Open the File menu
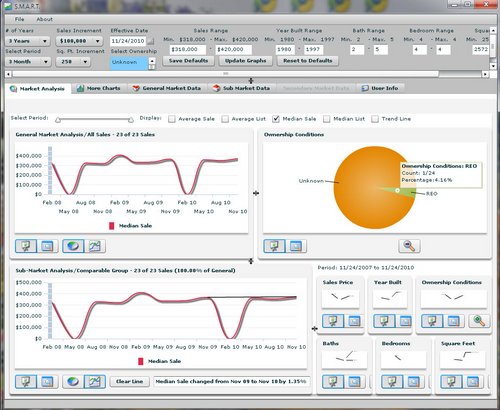The width and height of the screenshot is (500, 410). coord(19,19)
